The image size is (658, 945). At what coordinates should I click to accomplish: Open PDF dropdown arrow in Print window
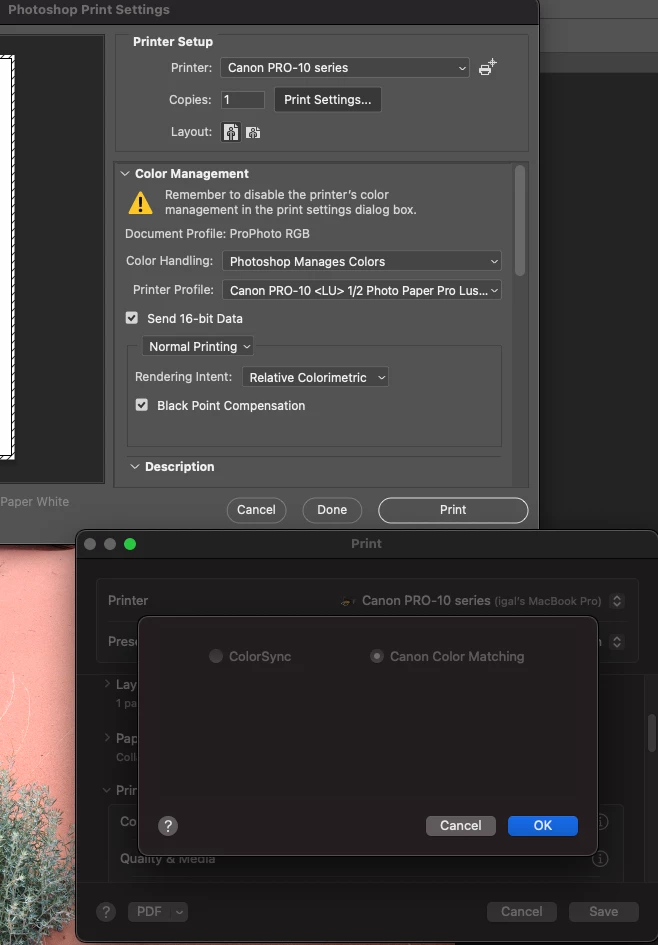[x=180, y=912]
